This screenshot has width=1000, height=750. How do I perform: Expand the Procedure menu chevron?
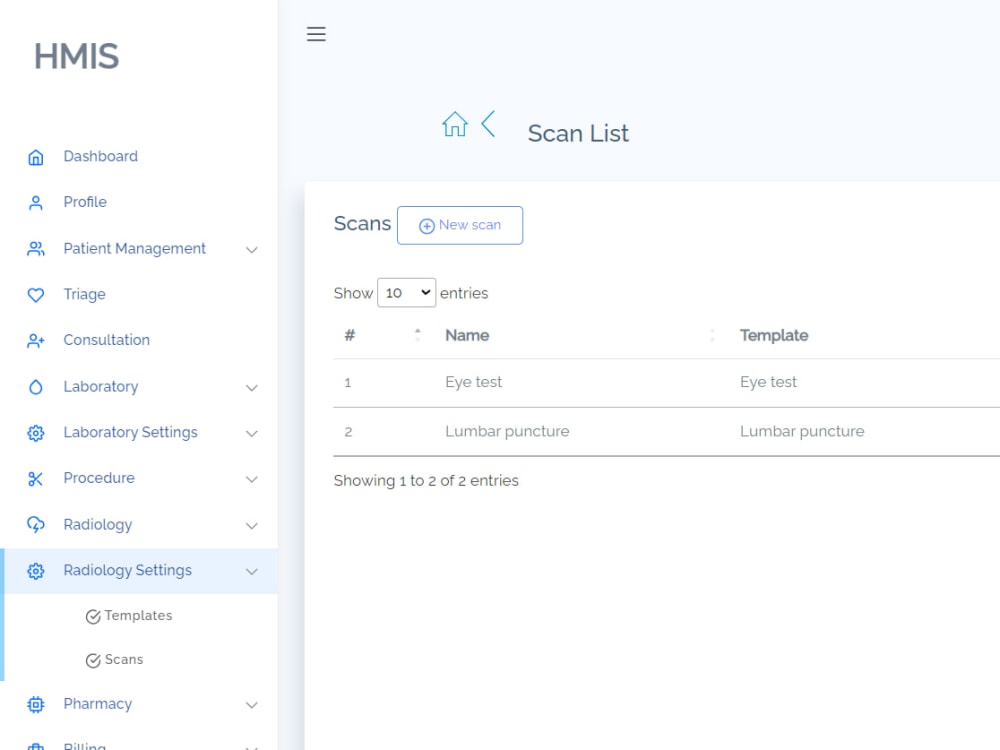[x=252, y=480]
